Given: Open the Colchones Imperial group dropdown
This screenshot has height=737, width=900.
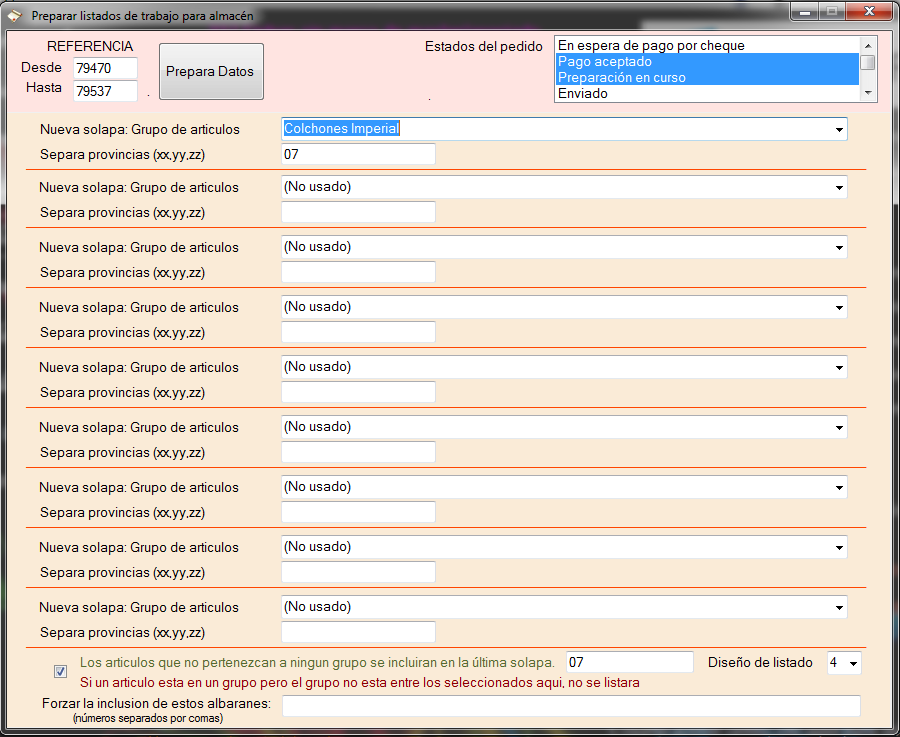Looking at the screenshot, I should pos(839,130).
